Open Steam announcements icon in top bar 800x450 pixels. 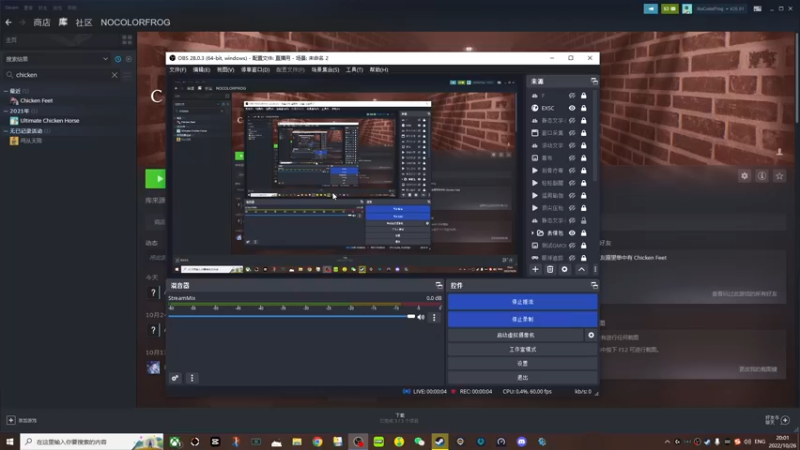click(x=651, y=9)
